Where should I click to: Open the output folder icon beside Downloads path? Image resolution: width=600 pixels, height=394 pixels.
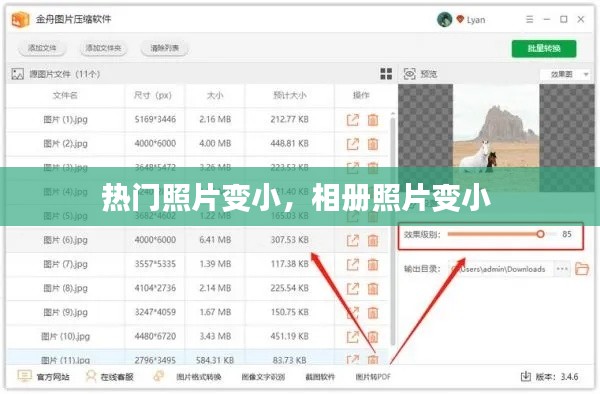click(x=582, y=269)
